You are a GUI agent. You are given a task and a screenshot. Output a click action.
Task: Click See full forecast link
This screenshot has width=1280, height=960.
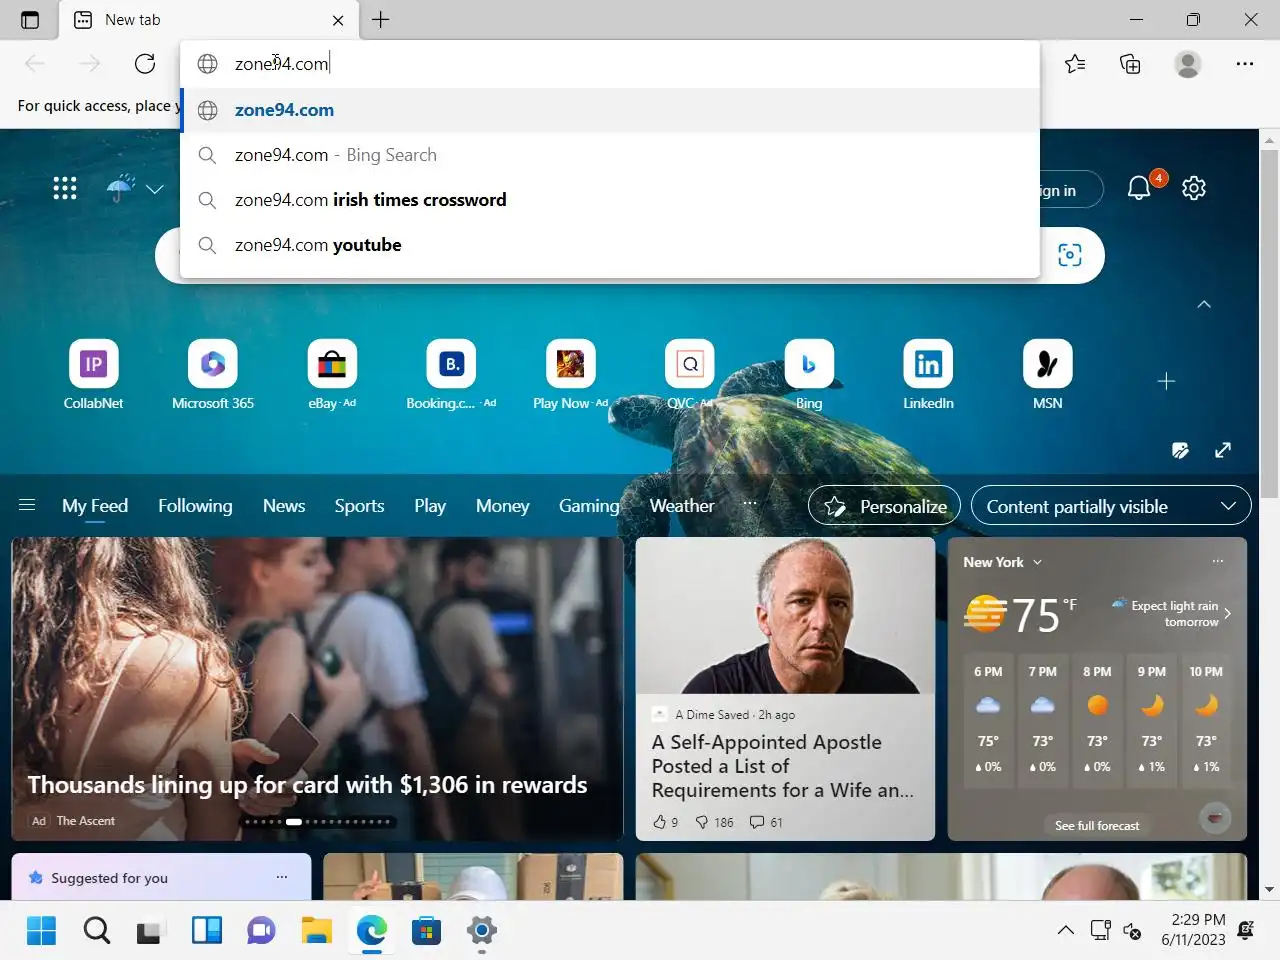tap(1097, 825)
